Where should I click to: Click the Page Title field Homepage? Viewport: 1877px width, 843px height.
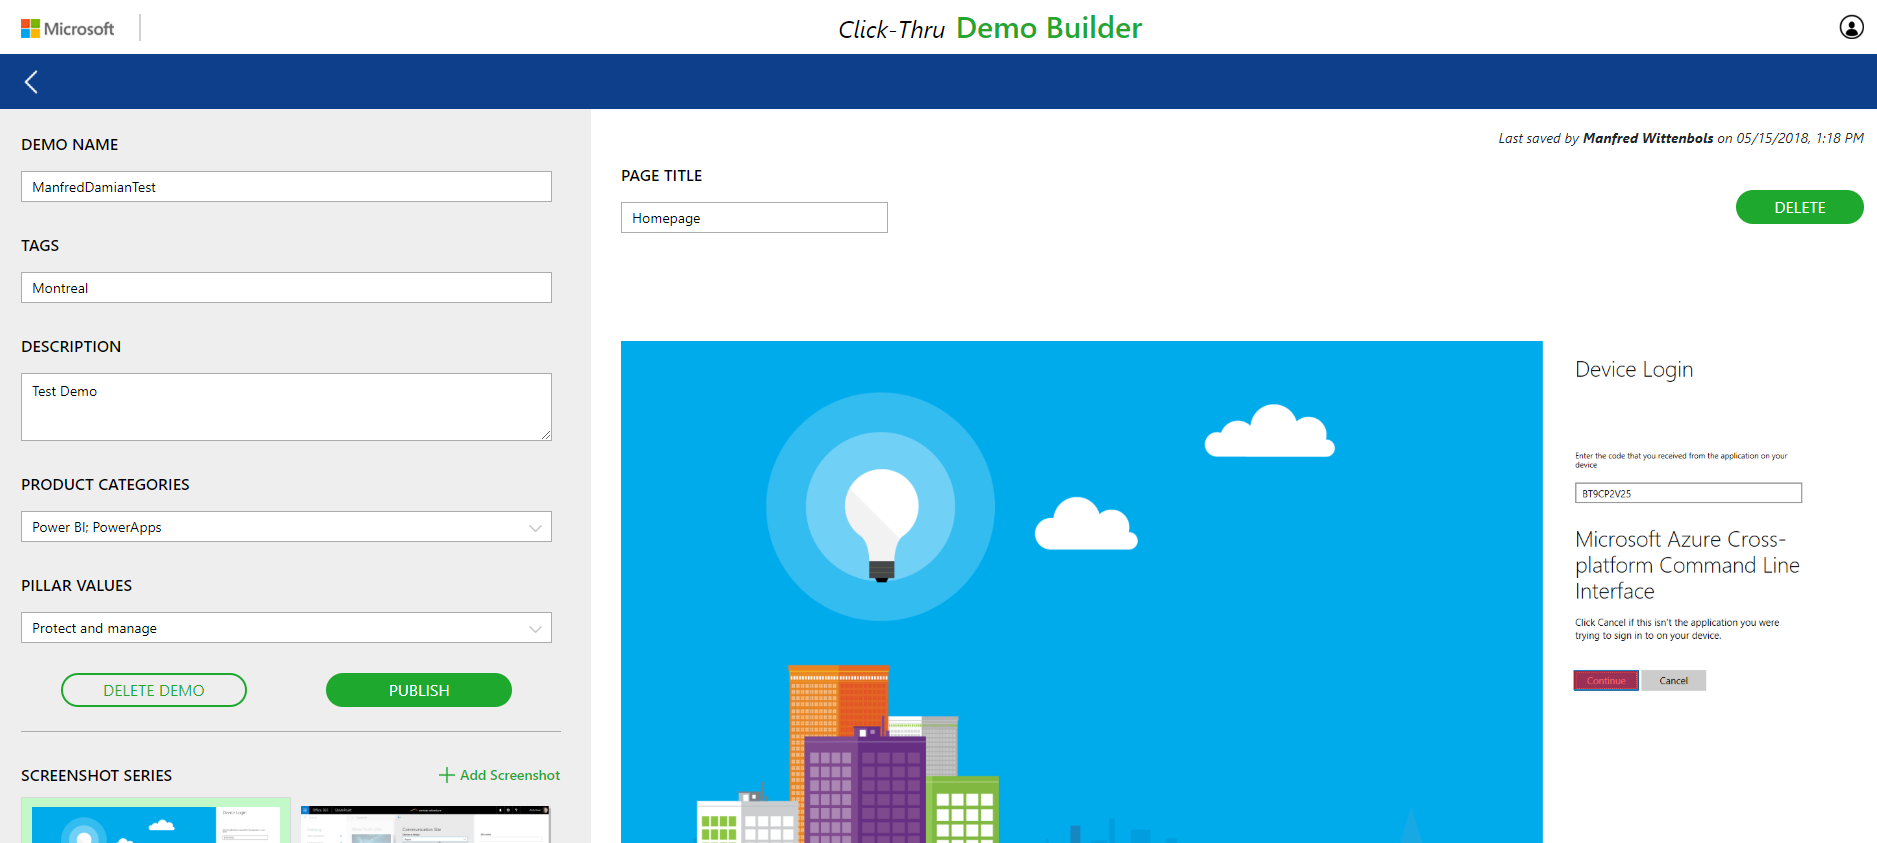(754, 218)
